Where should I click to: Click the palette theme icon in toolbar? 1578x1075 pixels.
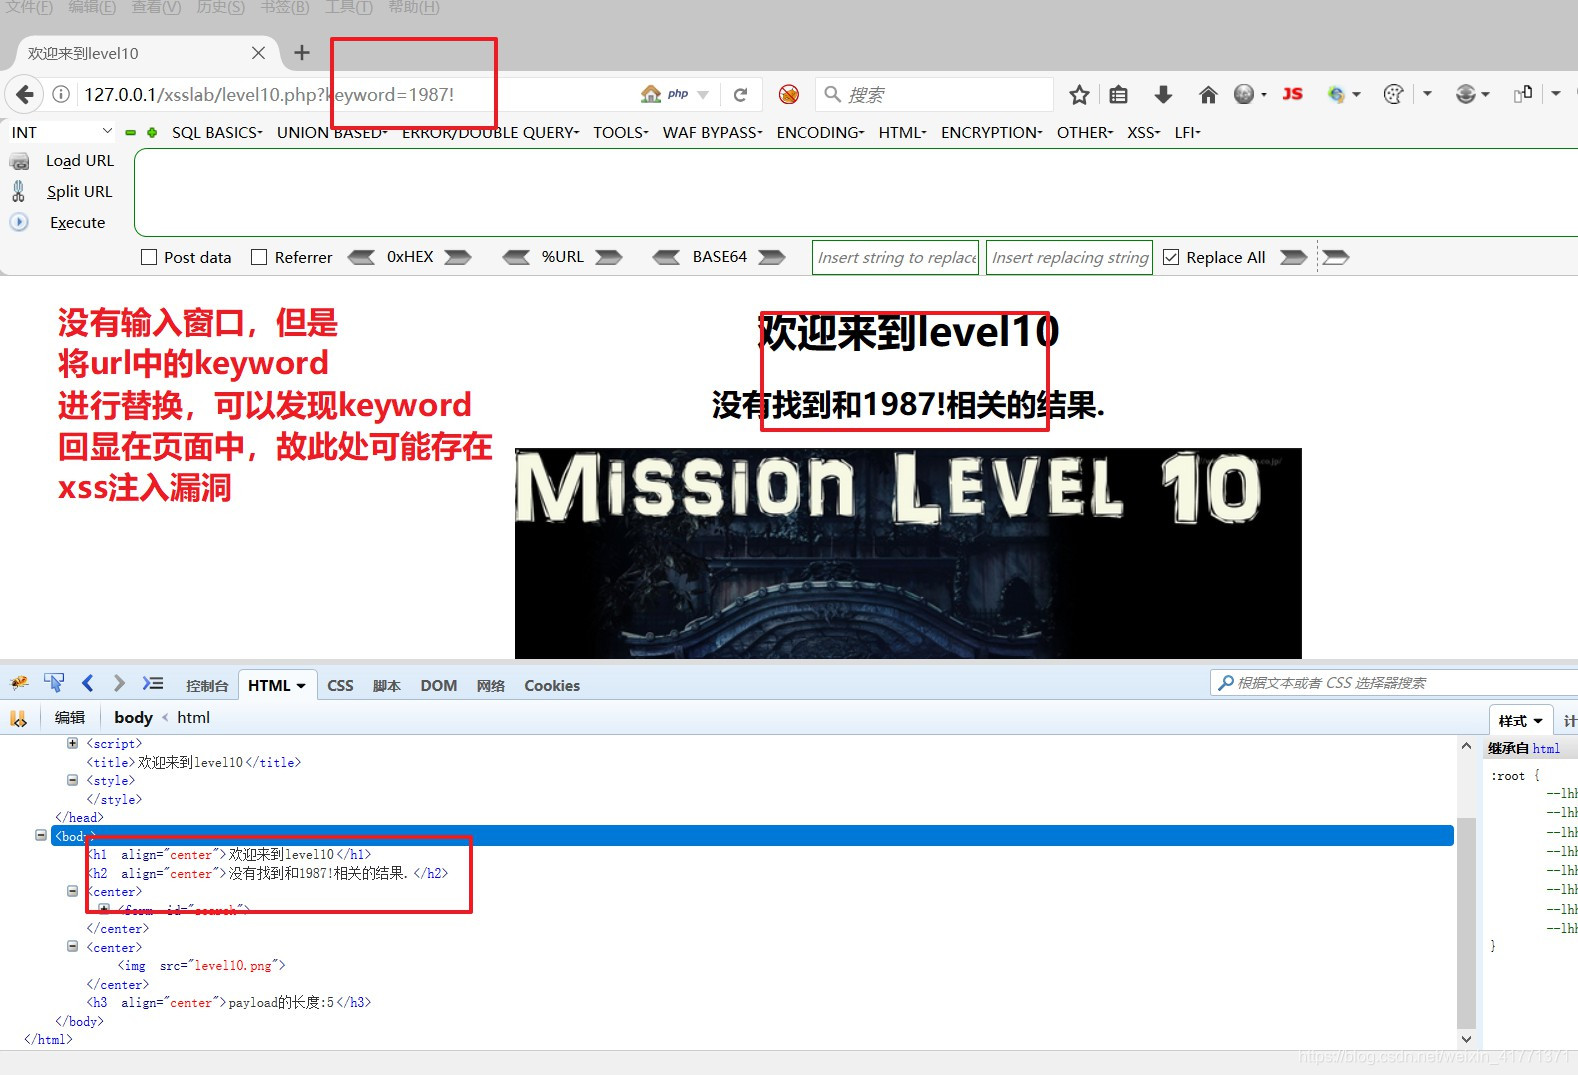(1393, 94)
